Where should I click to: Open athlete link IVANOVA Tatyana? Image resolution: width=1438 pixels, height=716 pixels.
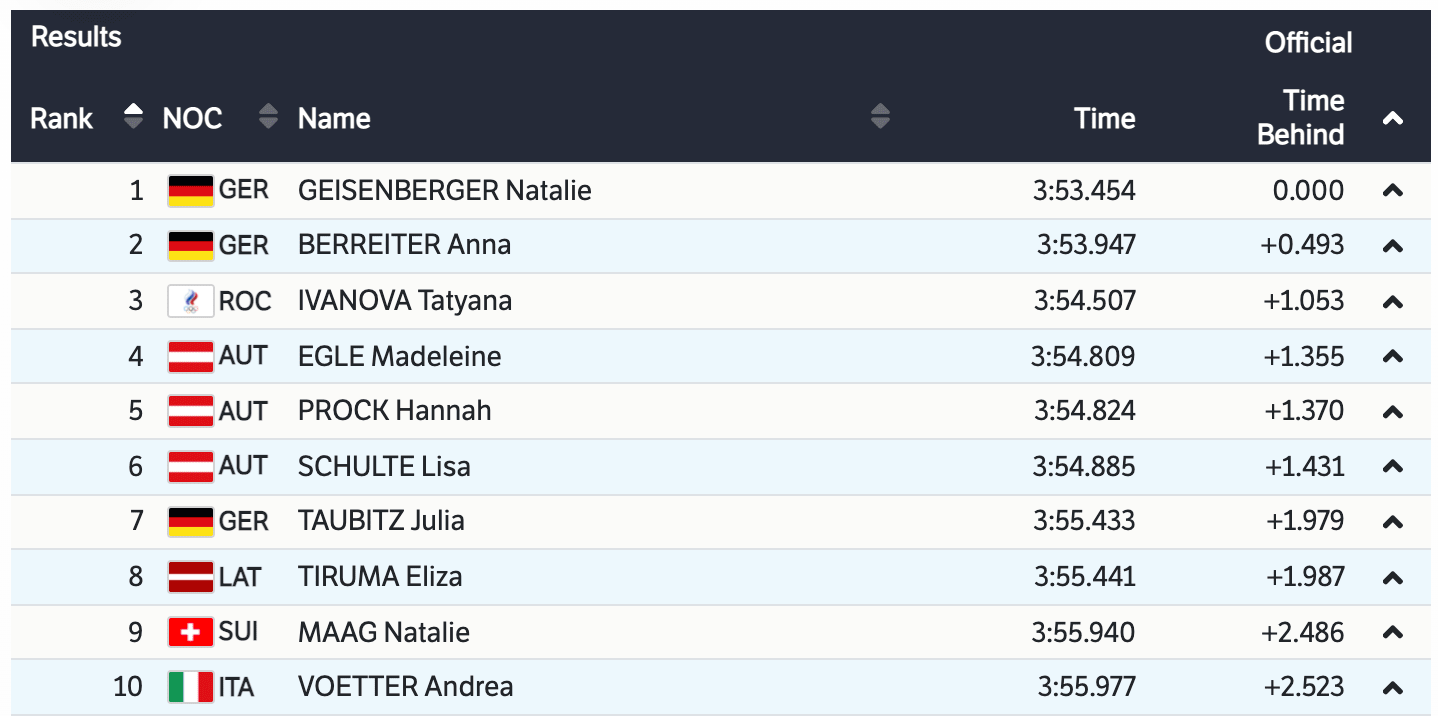pos(405,301)
